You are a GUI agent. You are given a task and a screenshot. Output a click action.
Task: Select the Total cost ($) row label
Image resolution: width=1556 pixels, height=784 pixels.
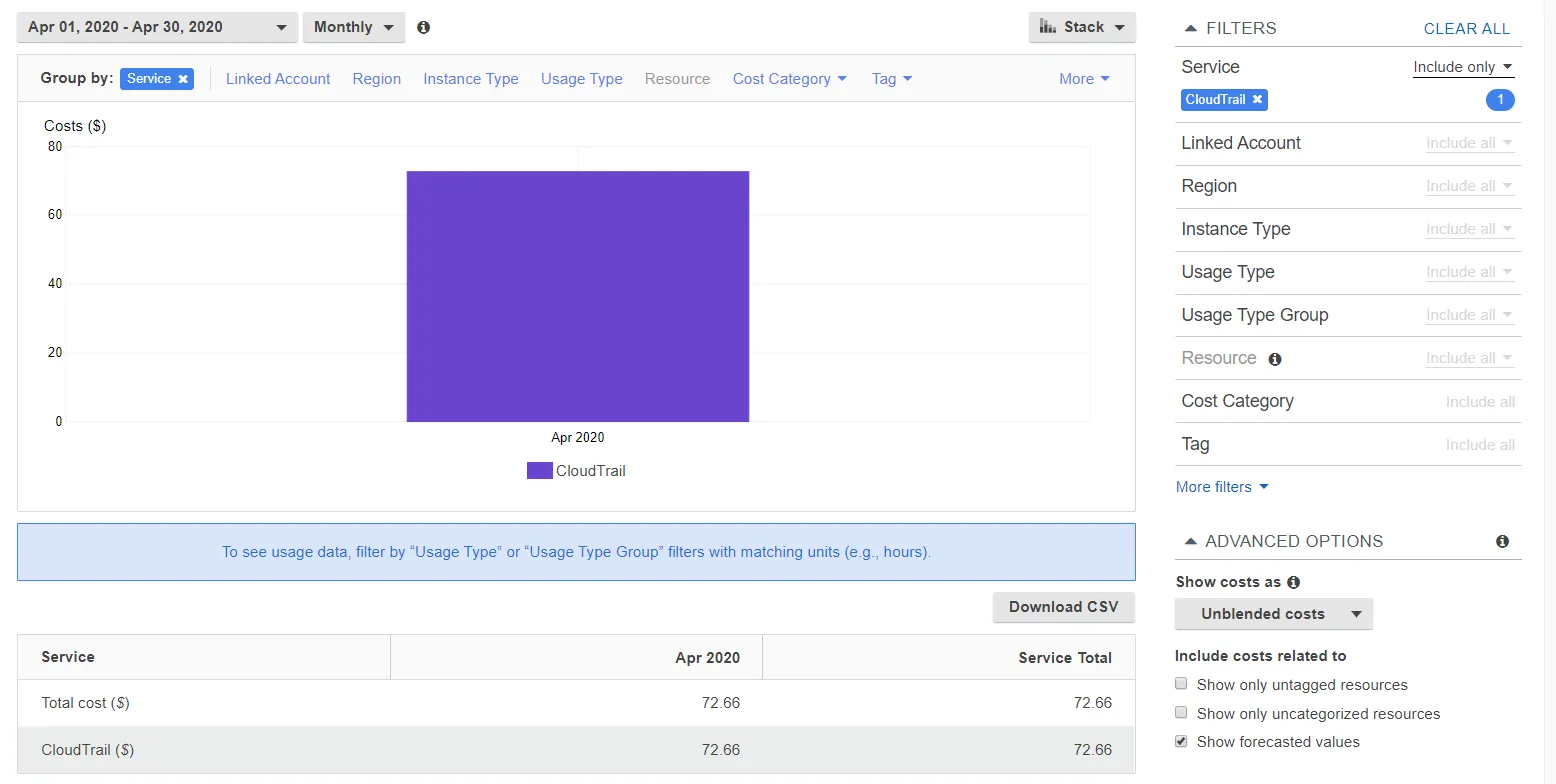[x=85, y=703]
